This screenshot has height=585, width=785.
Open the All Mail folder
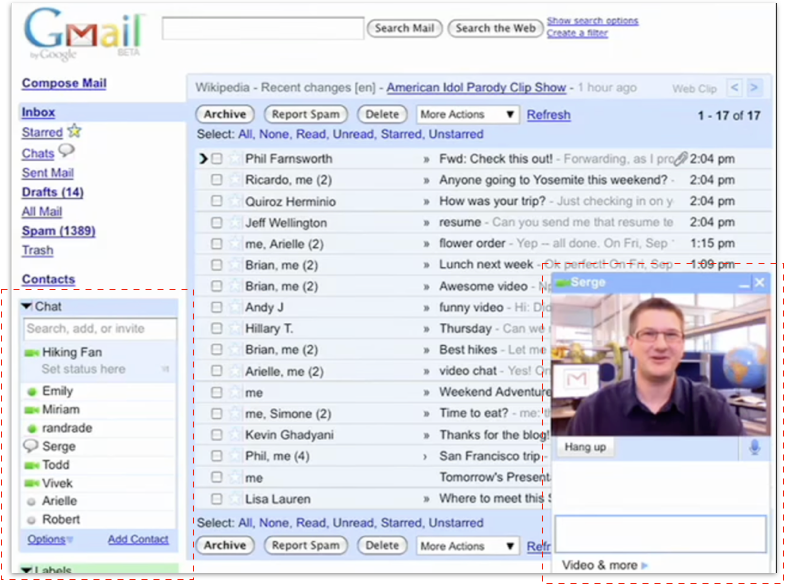(x=42, y=212)
